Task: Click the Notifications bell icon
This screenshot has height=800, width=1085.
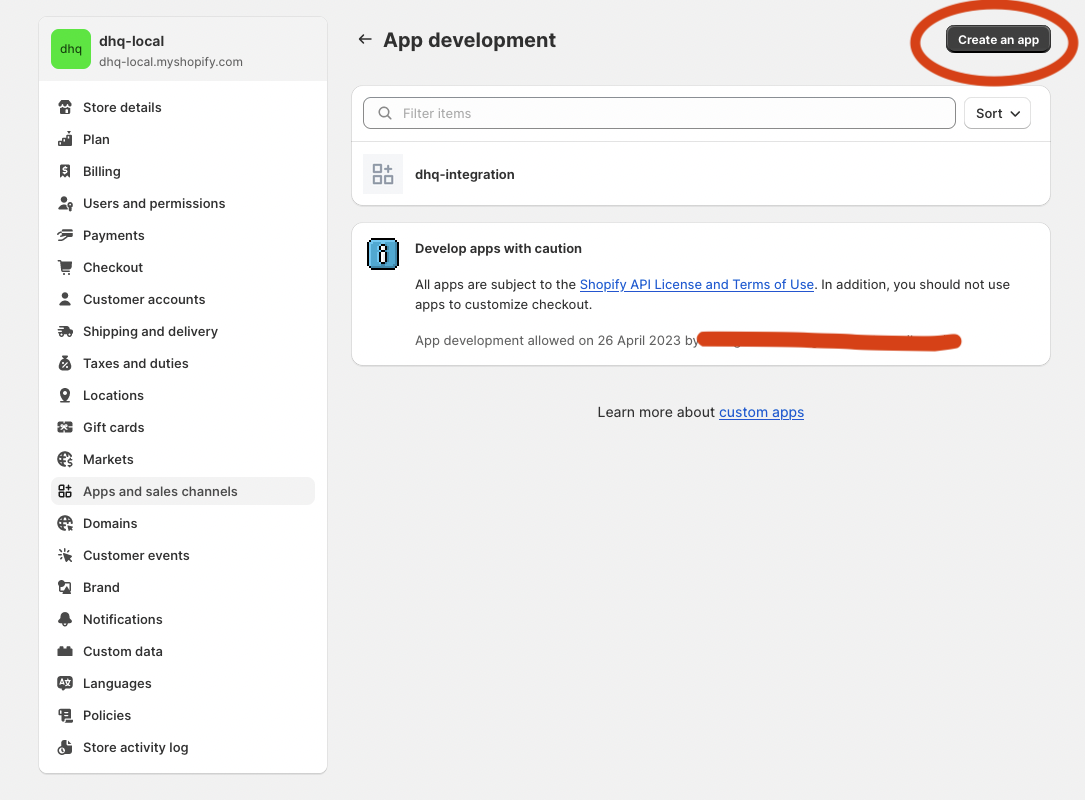Action: 65,619
